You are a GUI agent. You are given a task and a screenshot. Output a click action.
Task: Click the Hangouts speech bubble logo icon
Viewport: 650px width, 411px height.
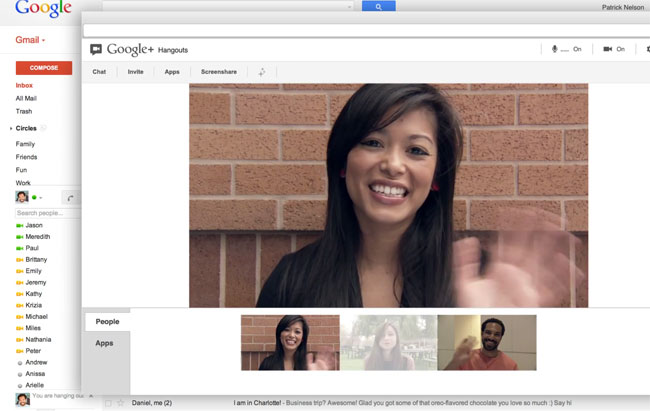pyautogui.click(x=96, y=49)
